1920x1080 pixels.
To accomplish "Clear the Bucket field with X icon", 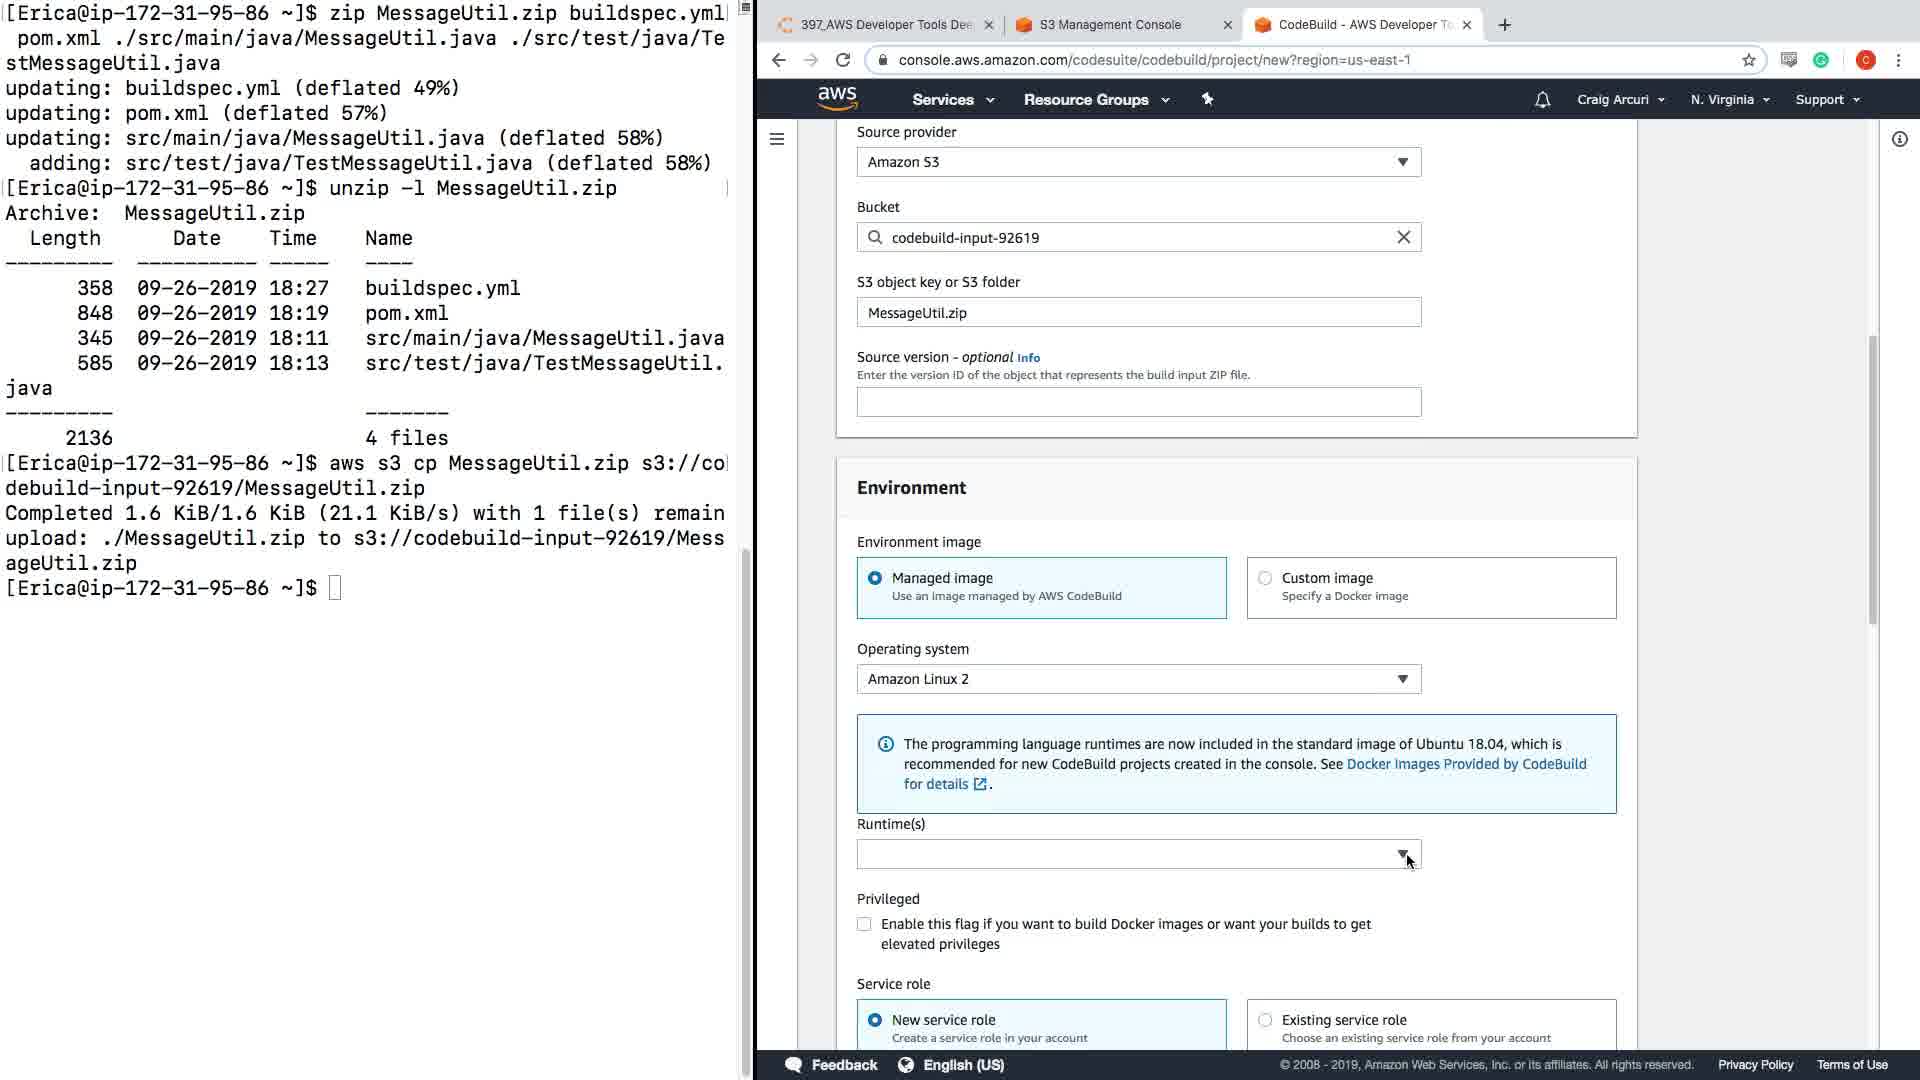I will 1403,237.
